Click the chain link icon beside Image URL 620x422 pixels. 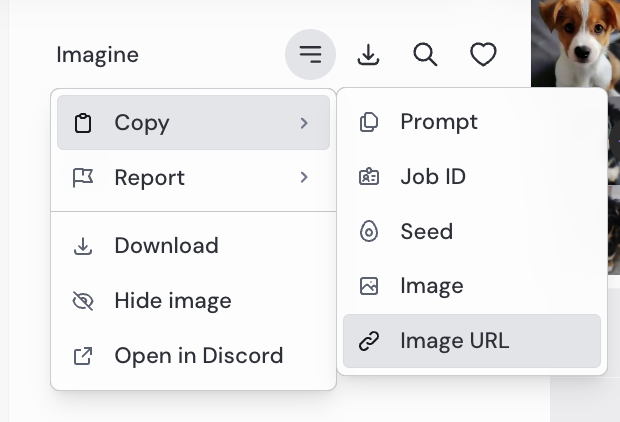369,341
